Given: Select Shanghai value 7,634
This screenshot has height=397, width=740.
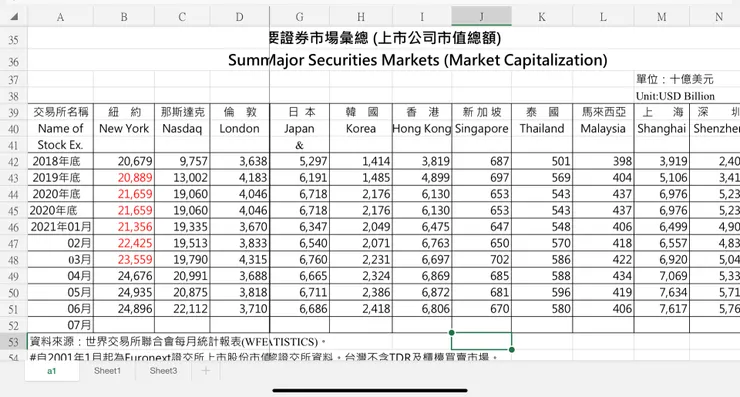Looking at the screenshot, I should pyautogui.click(x=662, y=292).
